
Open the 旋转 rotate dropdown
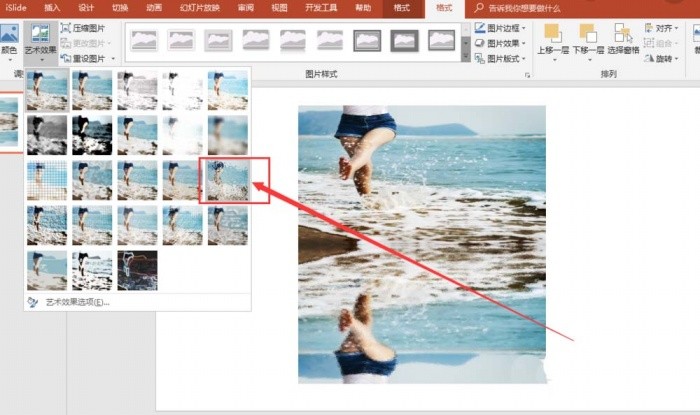click(662, 58)
